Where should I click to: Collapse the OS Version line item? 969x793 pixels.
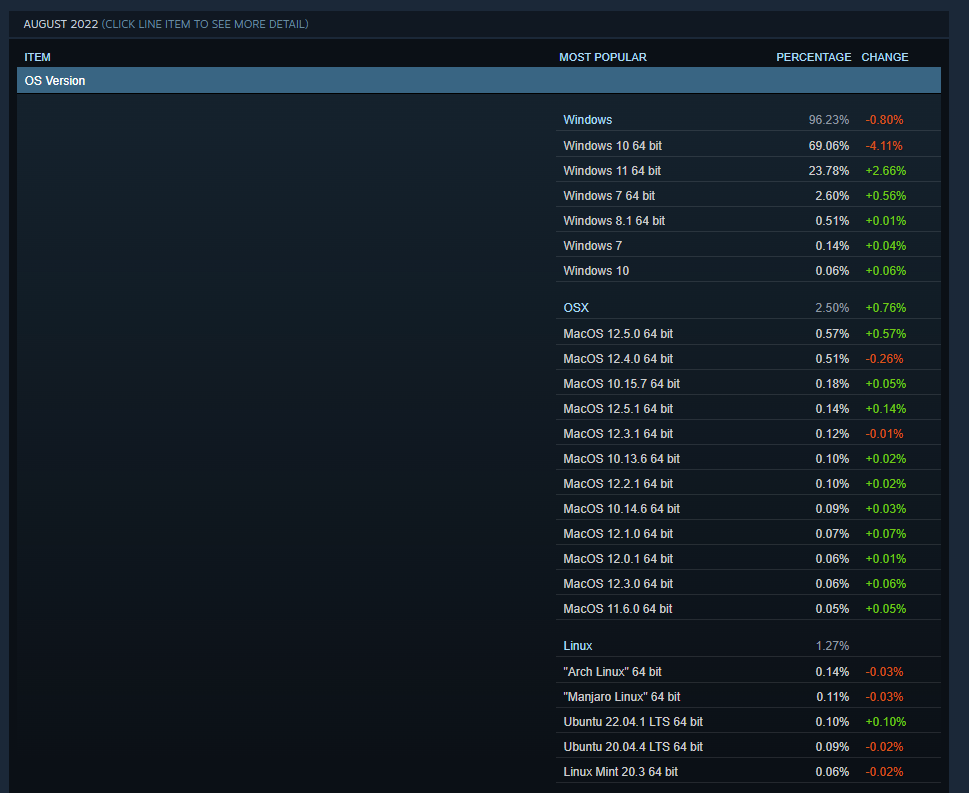[55, 81]
